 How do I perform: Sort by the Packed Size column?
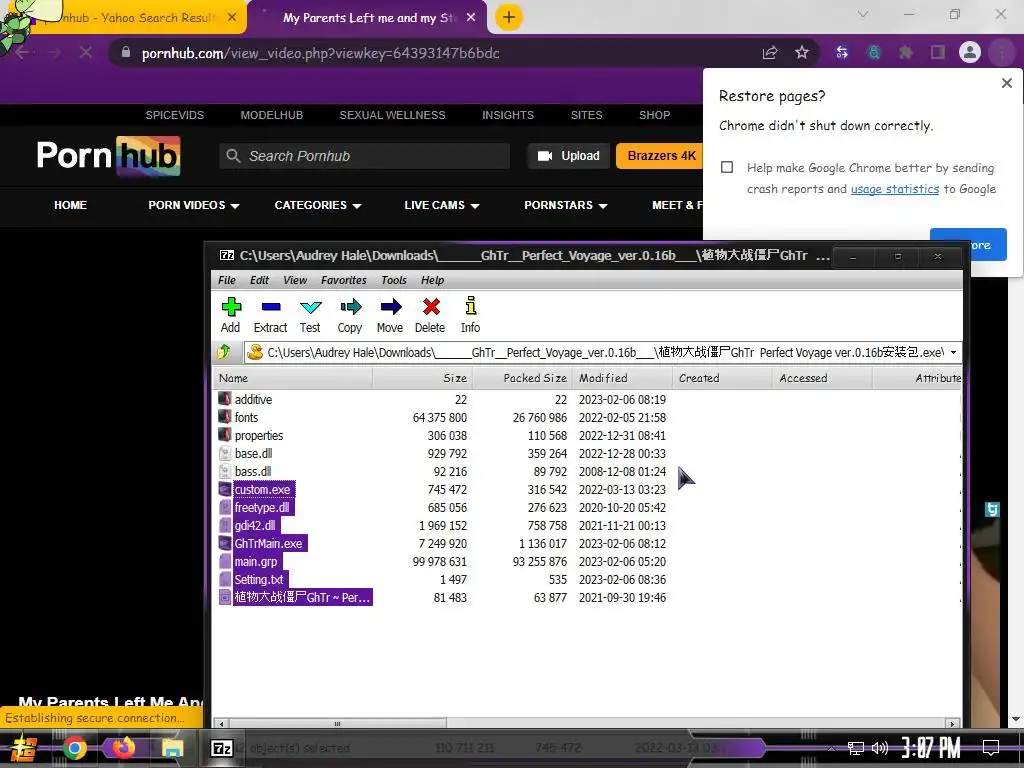[522, 378]
